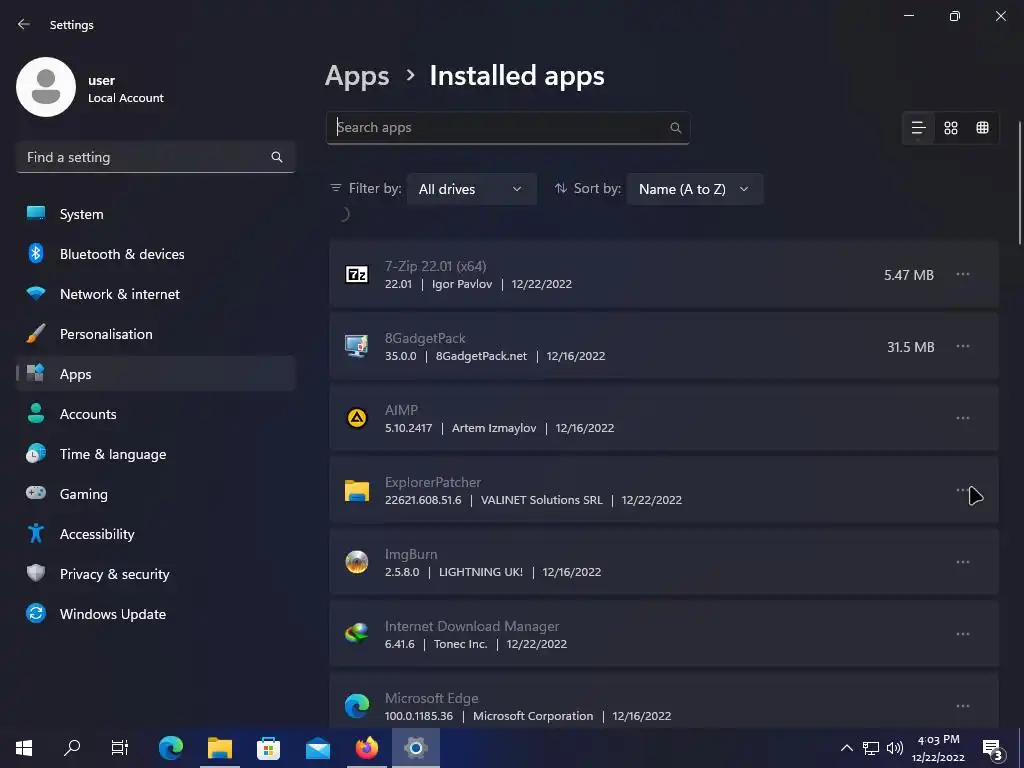Open System settings

pyautogui.click(x=155, y=214)
